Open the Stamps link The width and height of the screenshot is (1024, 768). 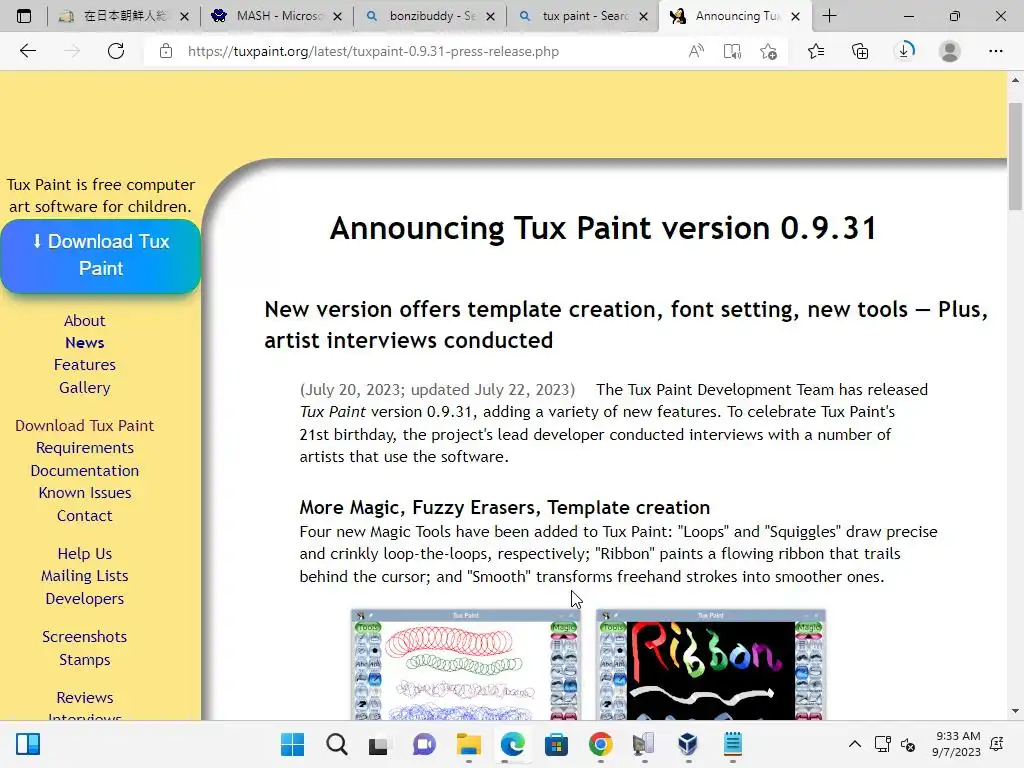(84, 660)
